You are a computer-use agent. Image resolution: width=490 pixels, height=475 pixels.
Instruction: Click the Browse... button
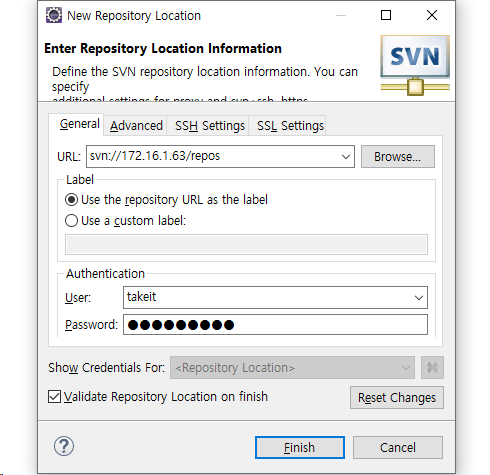pos(398,156)
